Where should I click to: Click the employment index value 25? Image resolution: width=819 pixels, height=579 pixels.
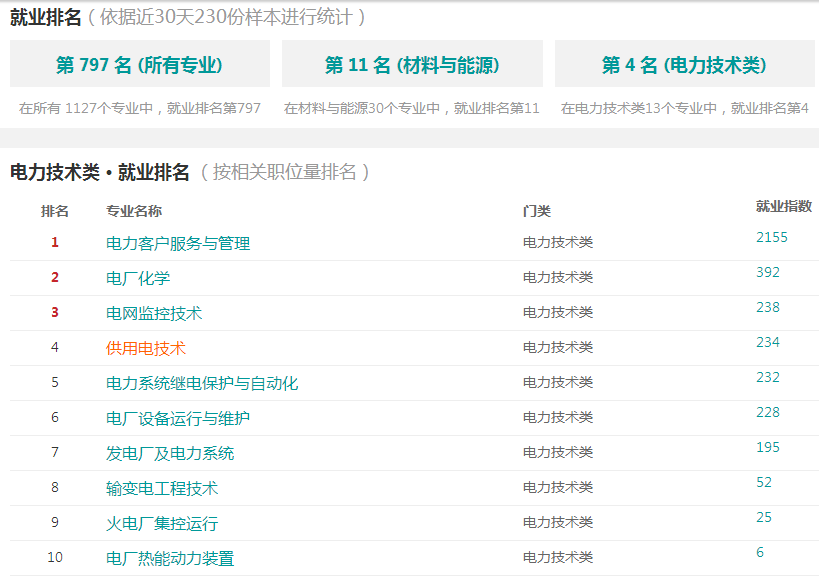(x=764, y=517)
